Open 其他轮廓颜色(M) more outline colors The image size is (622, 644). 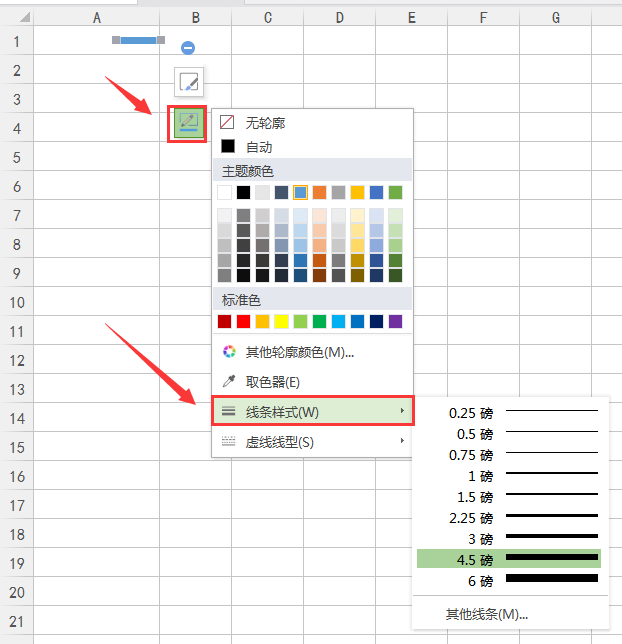tap(312, 352)
